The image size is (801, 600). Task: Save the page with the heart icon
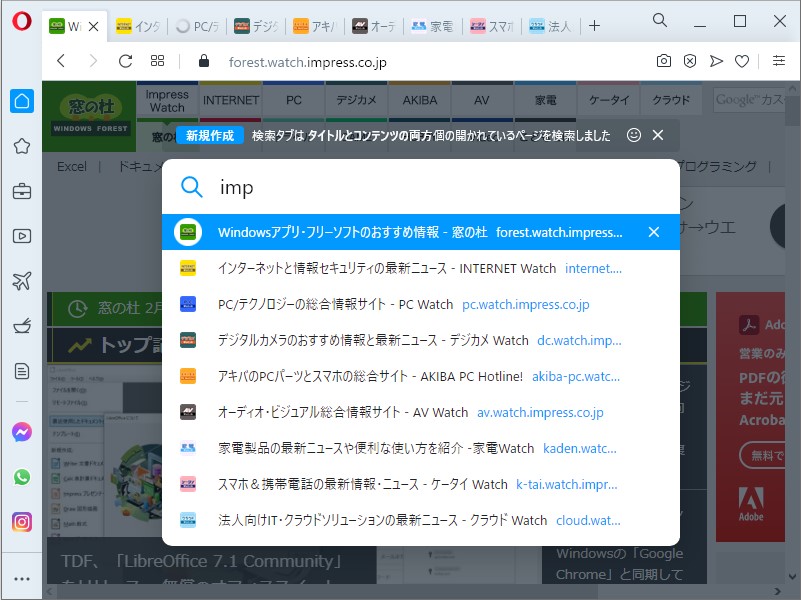743,61
